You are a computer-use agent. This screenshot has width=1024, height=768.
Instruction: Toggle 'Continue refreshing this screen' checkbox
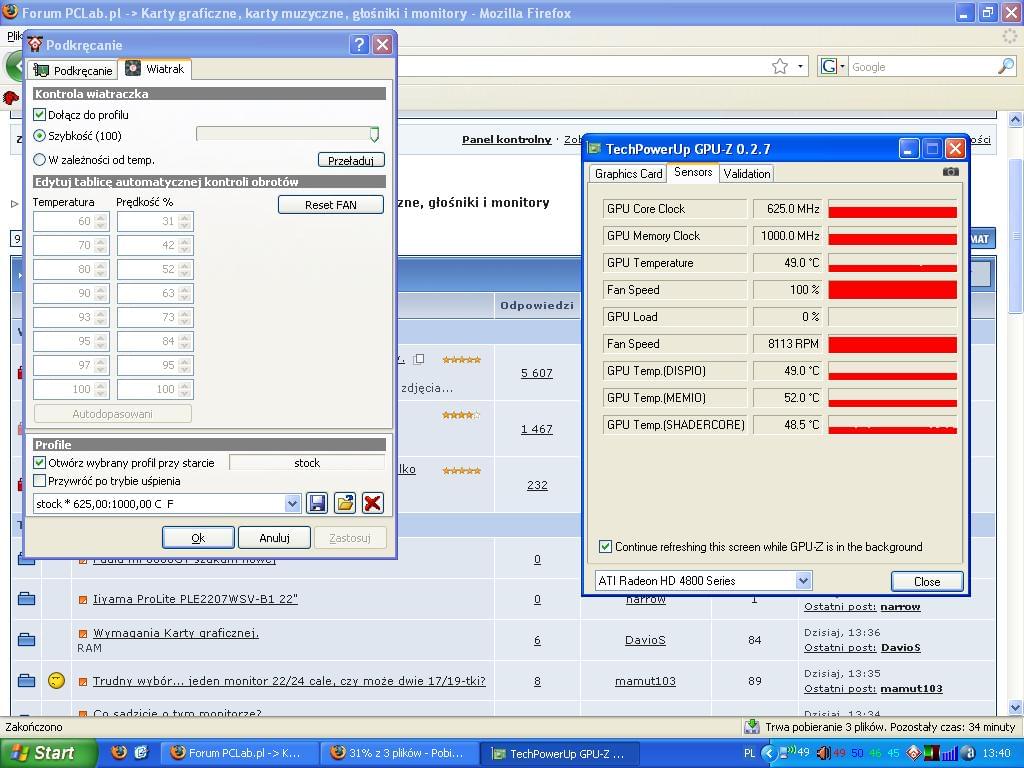pyautogui.click(x=605, y=547)
